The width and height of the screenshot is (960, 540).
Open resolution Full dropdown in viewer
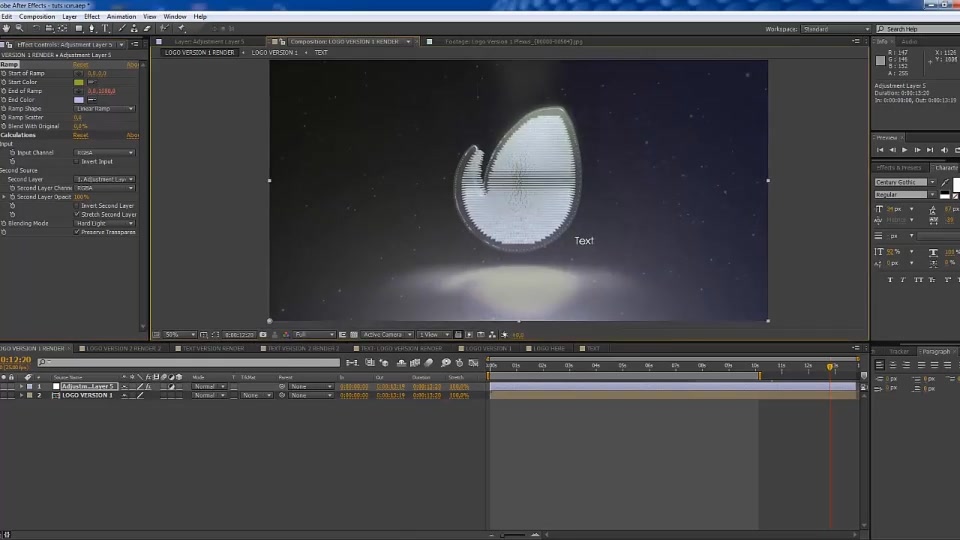click(314, 335)
